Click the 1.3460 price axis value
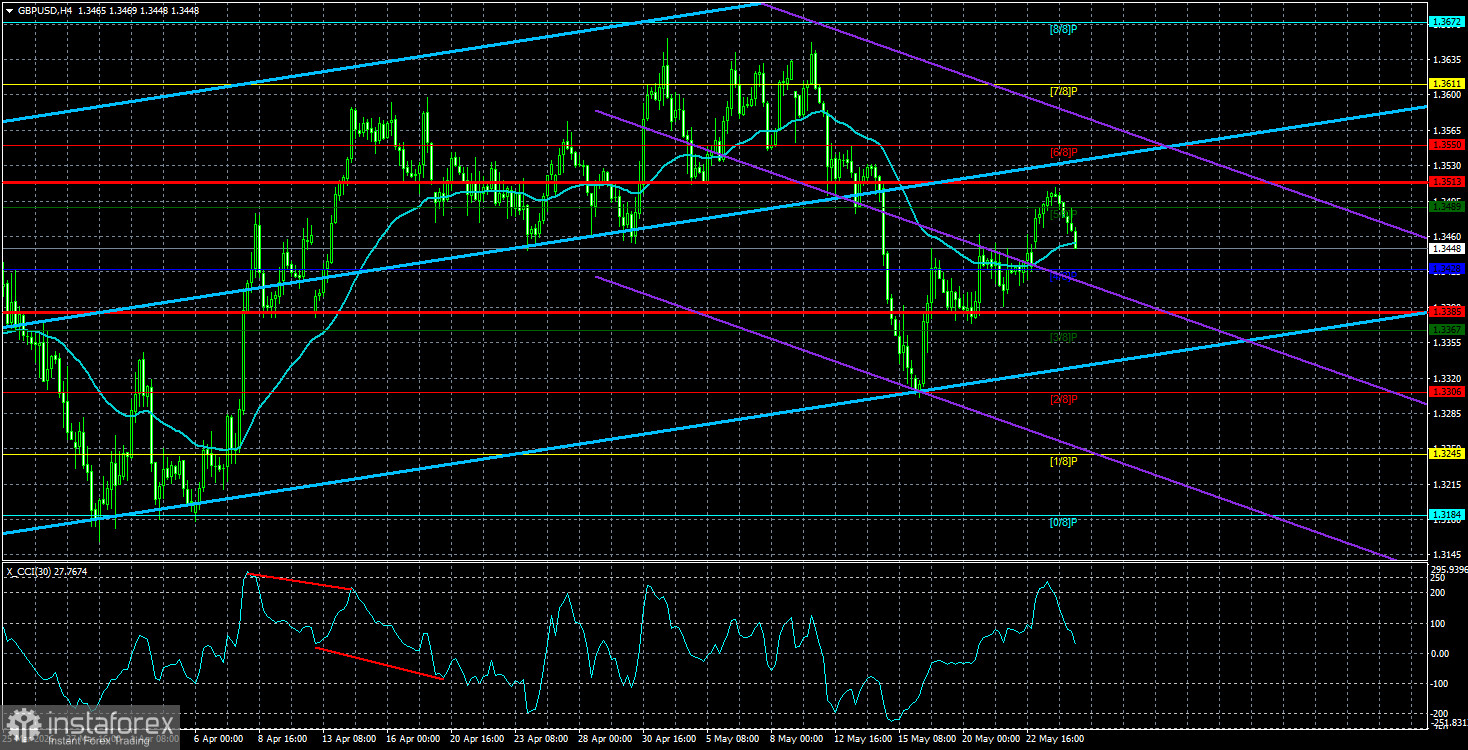 click(x=1447, y=236)
